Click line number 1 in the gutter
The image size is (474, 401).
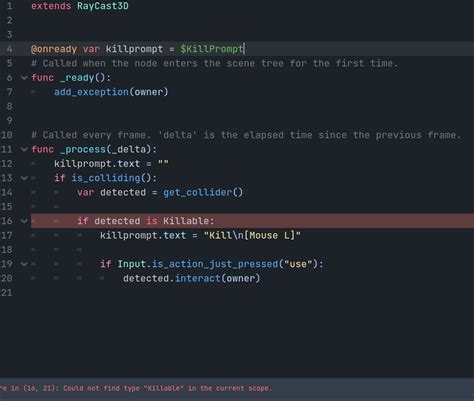[9, 6]
